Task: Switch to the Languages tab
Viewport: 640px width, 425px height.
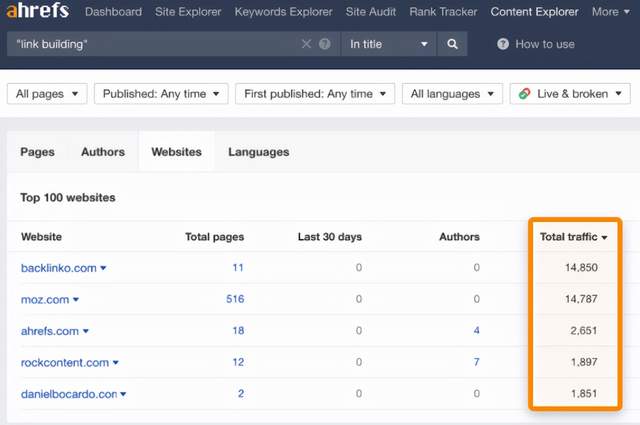Action: [x=258, y=152]
